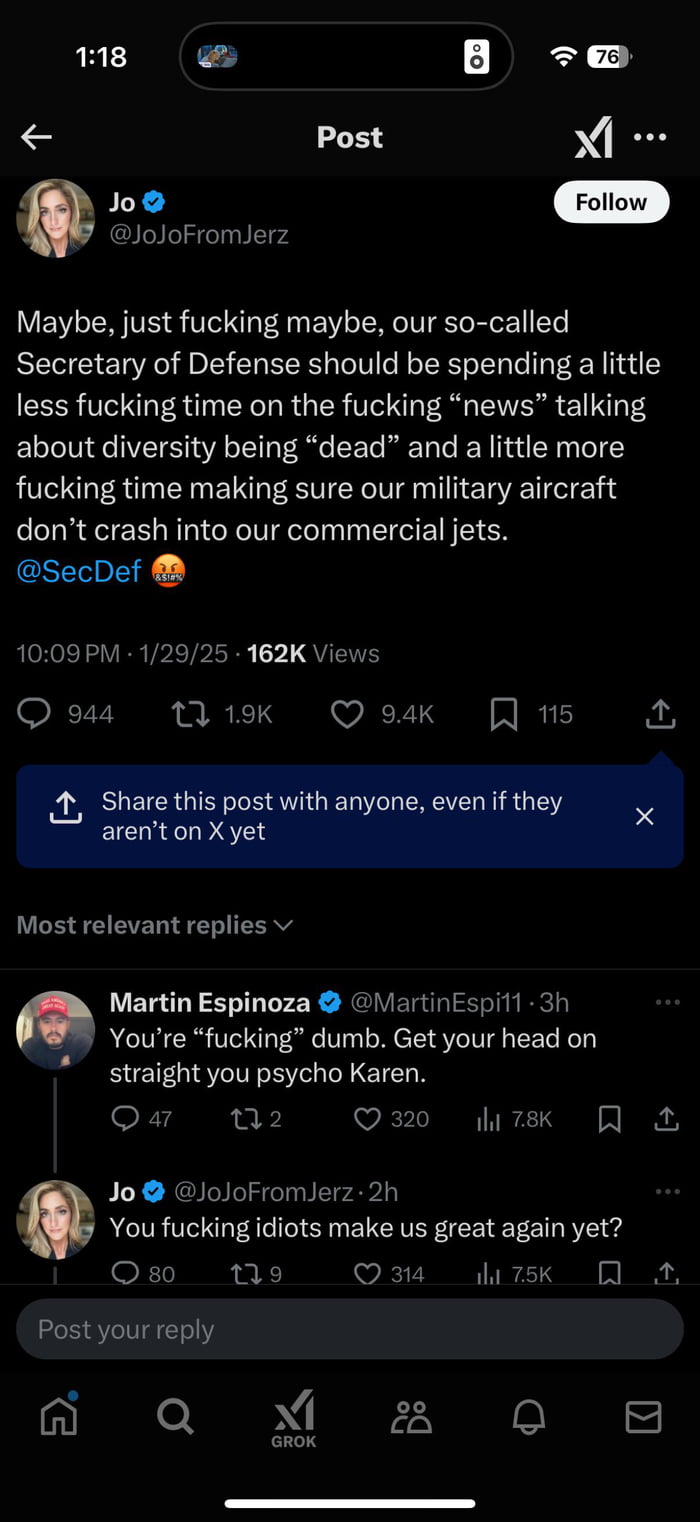Dismiss the share post banner
The width and height of the screenshot is (700, 1522).
coord(645,816)
